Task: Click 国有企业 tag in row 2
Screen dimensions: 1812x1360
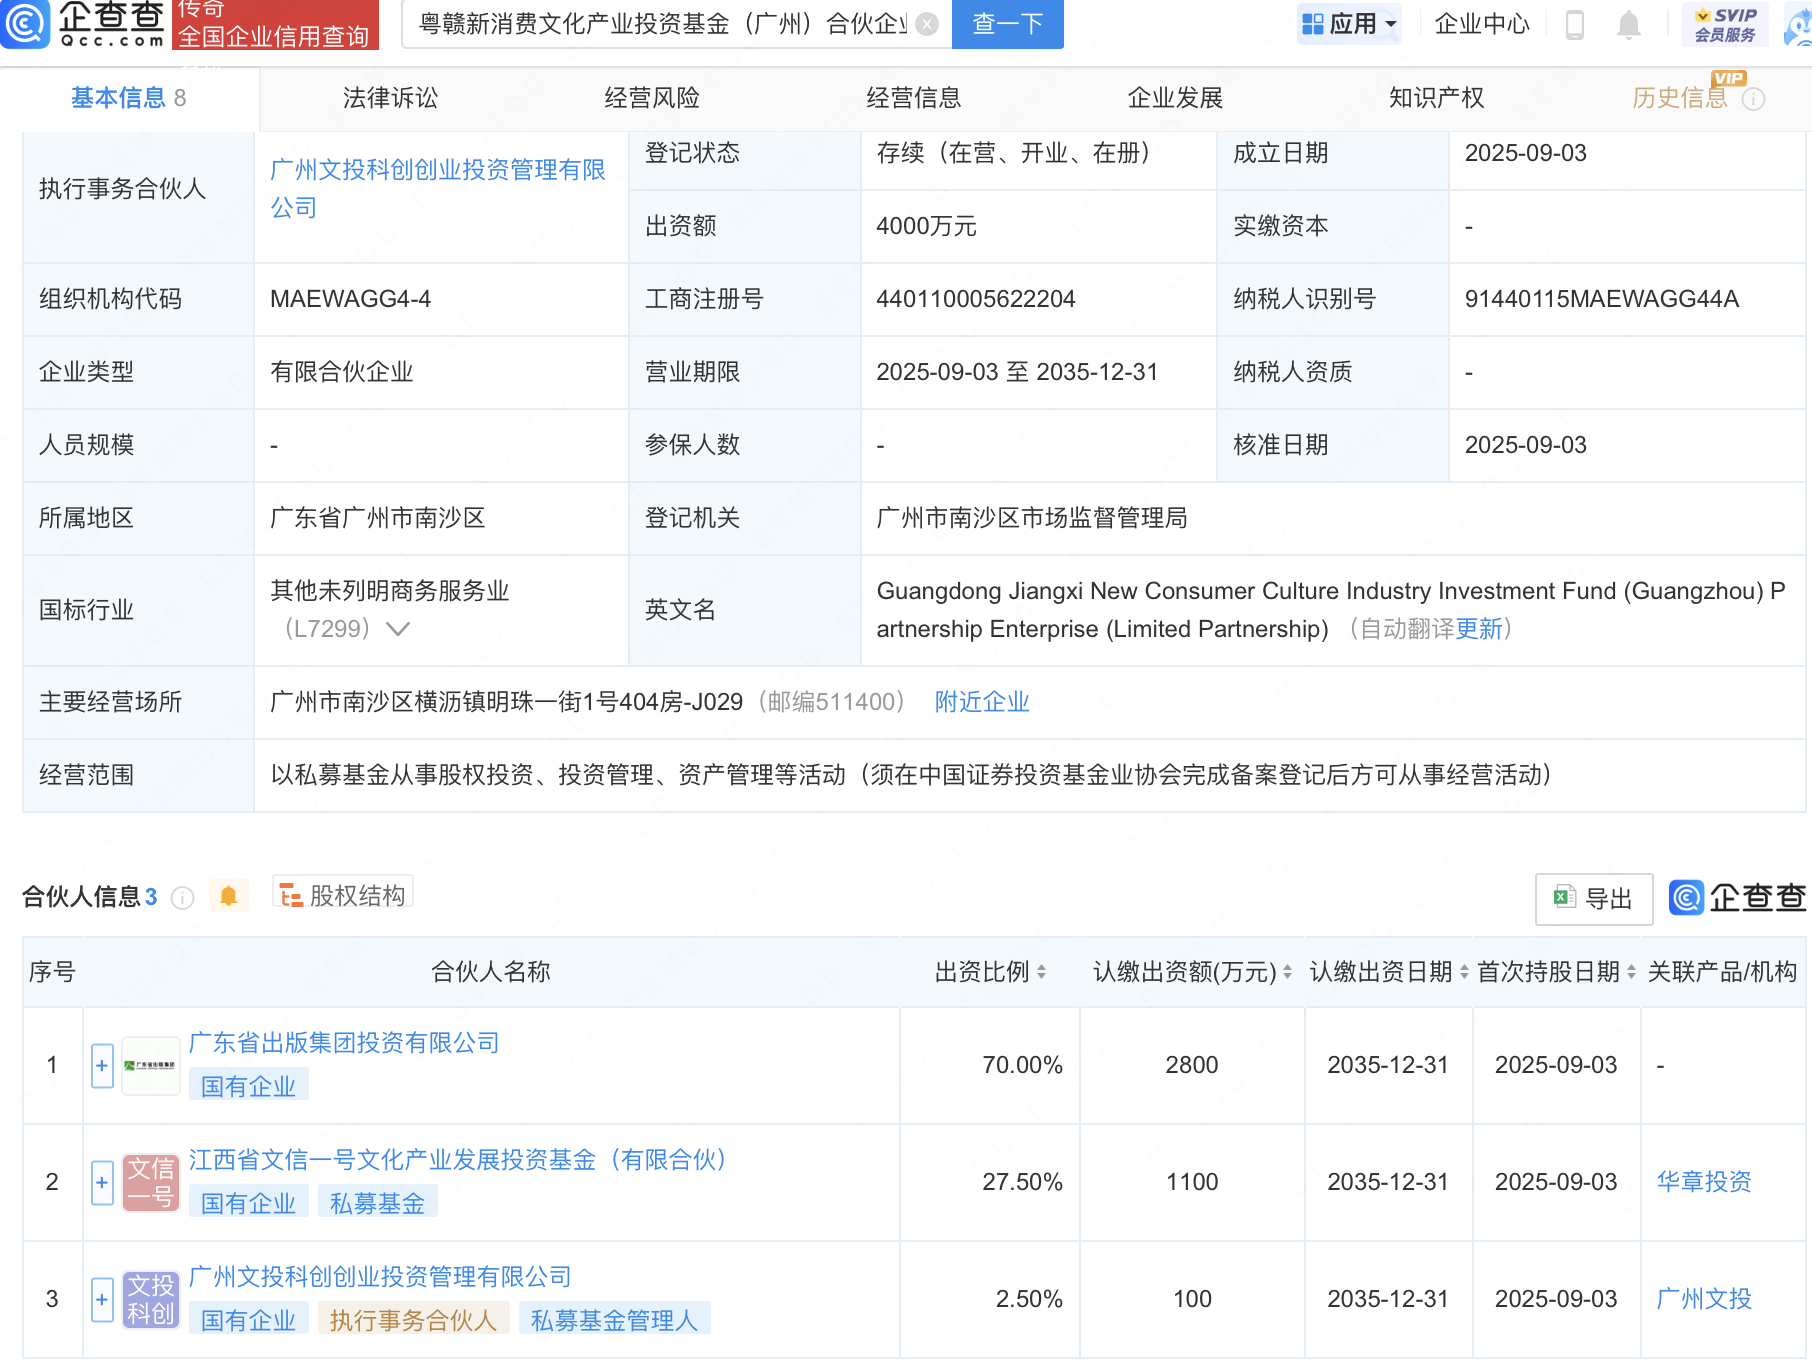Action: (x=248, y=1203)
